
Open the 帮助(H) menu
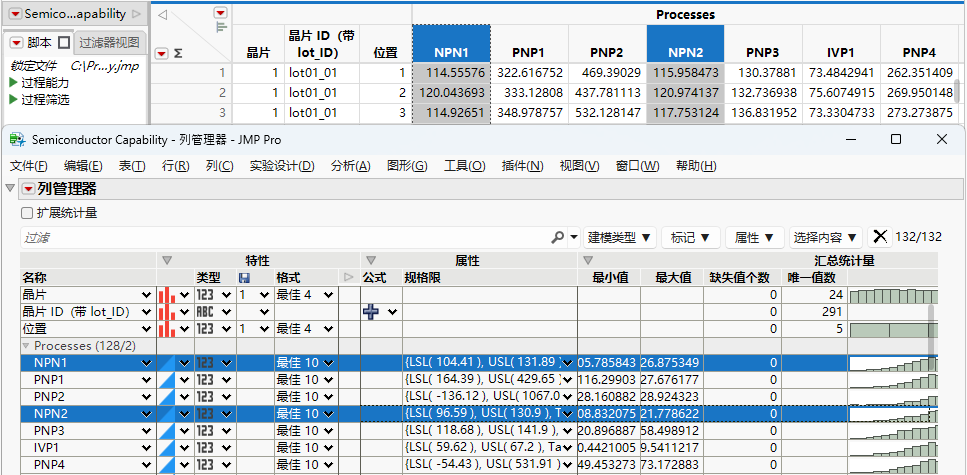pos(696,166)
